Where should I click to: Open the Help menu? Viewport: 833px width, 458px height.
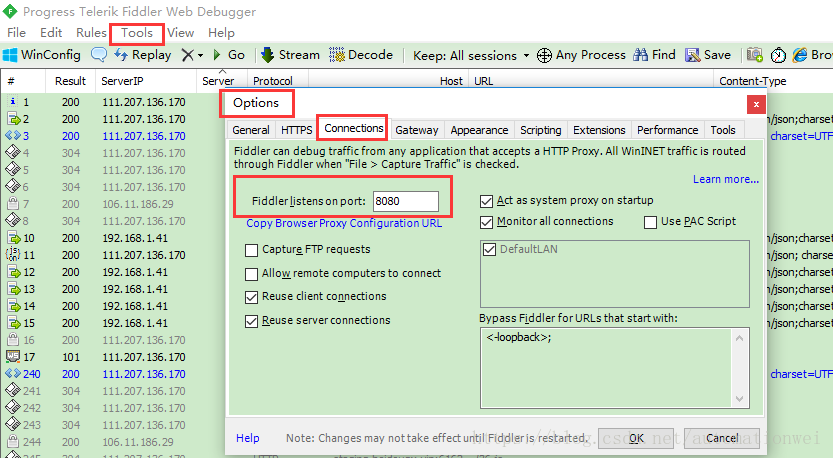[x=221, y=33]
